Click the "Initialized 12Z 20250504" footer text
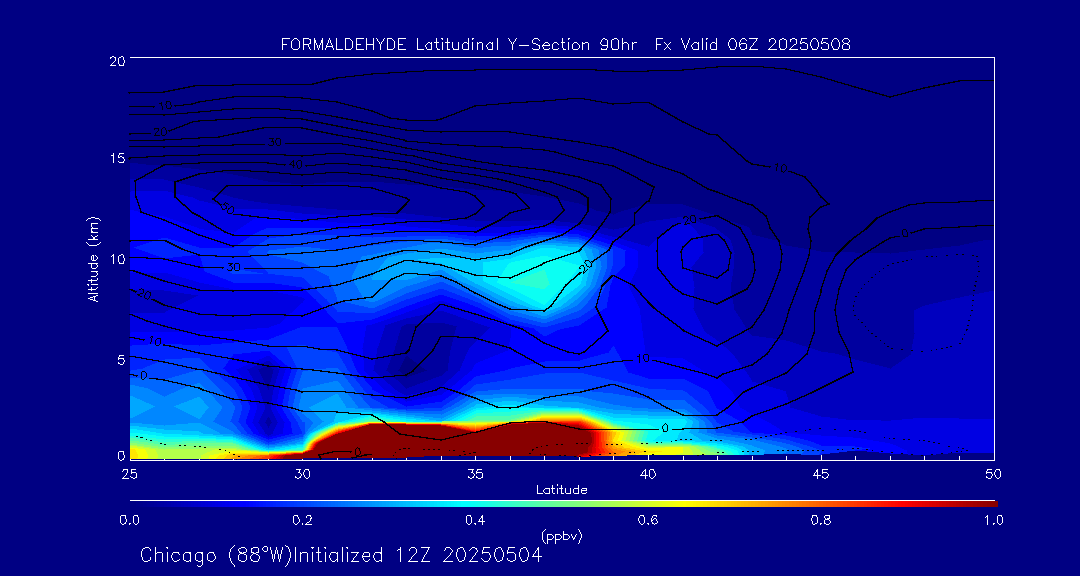1080x576 pixels. click(418, 555)
